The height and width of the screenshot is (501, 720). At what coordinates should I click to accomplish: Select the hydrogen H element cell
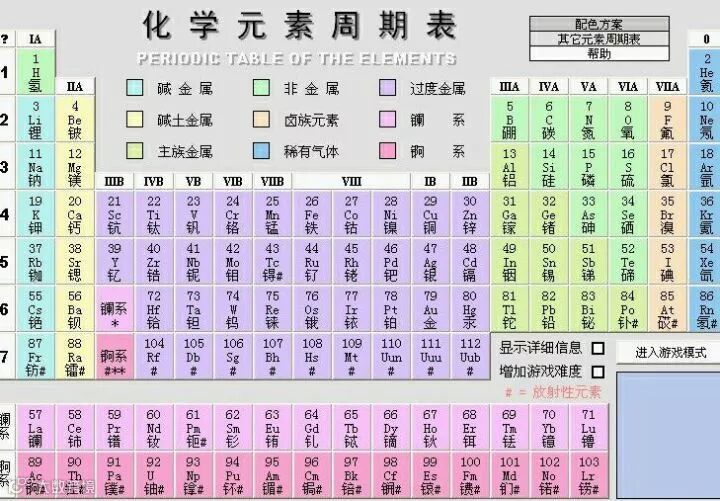(35, 72)
